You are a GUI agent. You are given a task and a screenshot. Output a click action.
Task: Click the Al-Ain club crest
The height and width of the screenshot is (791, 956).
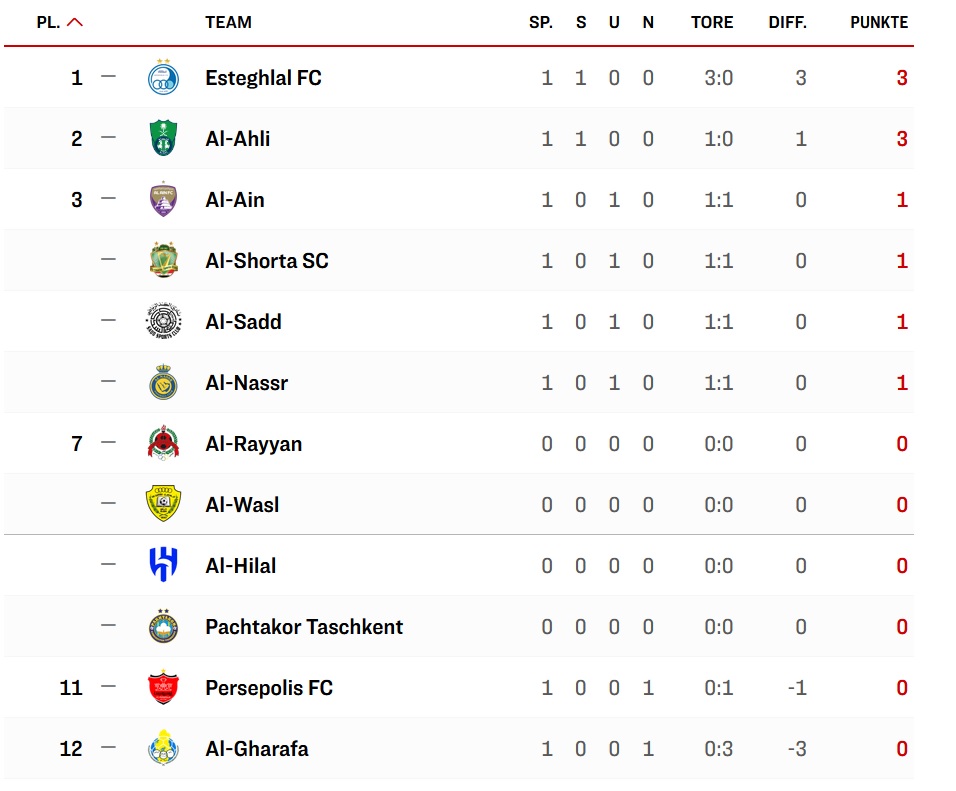(163, 199)
